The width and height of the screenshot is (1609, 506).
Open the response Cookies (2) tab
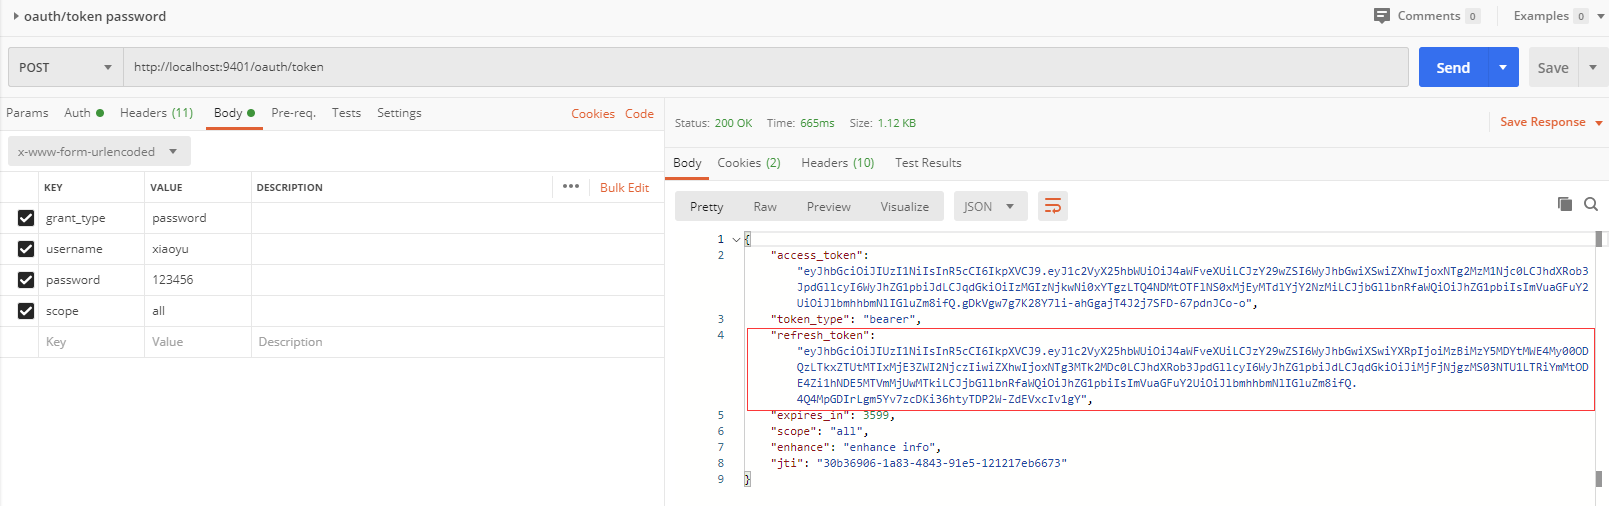[749, 163]
